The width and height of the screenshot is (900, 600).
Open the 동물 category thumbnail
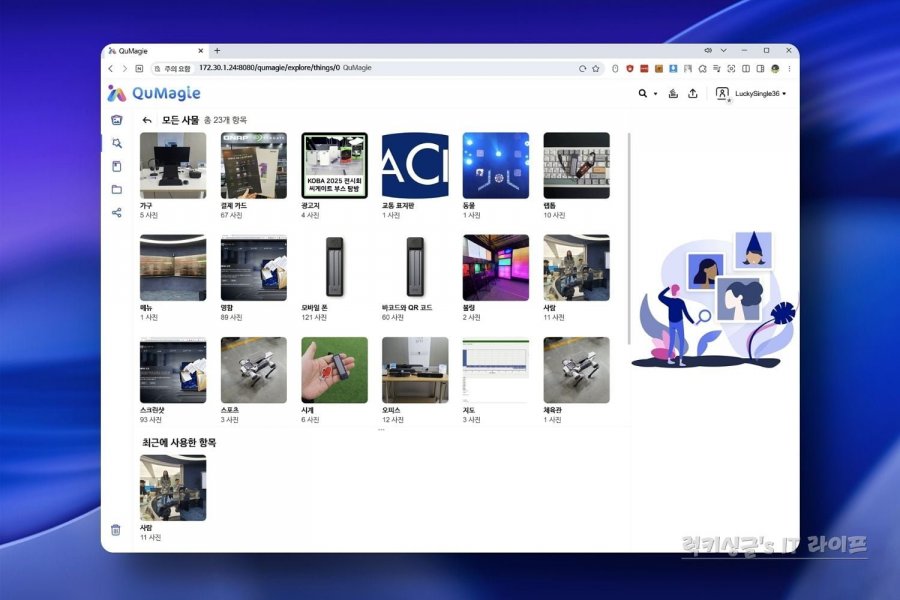[x=496, y=165]
